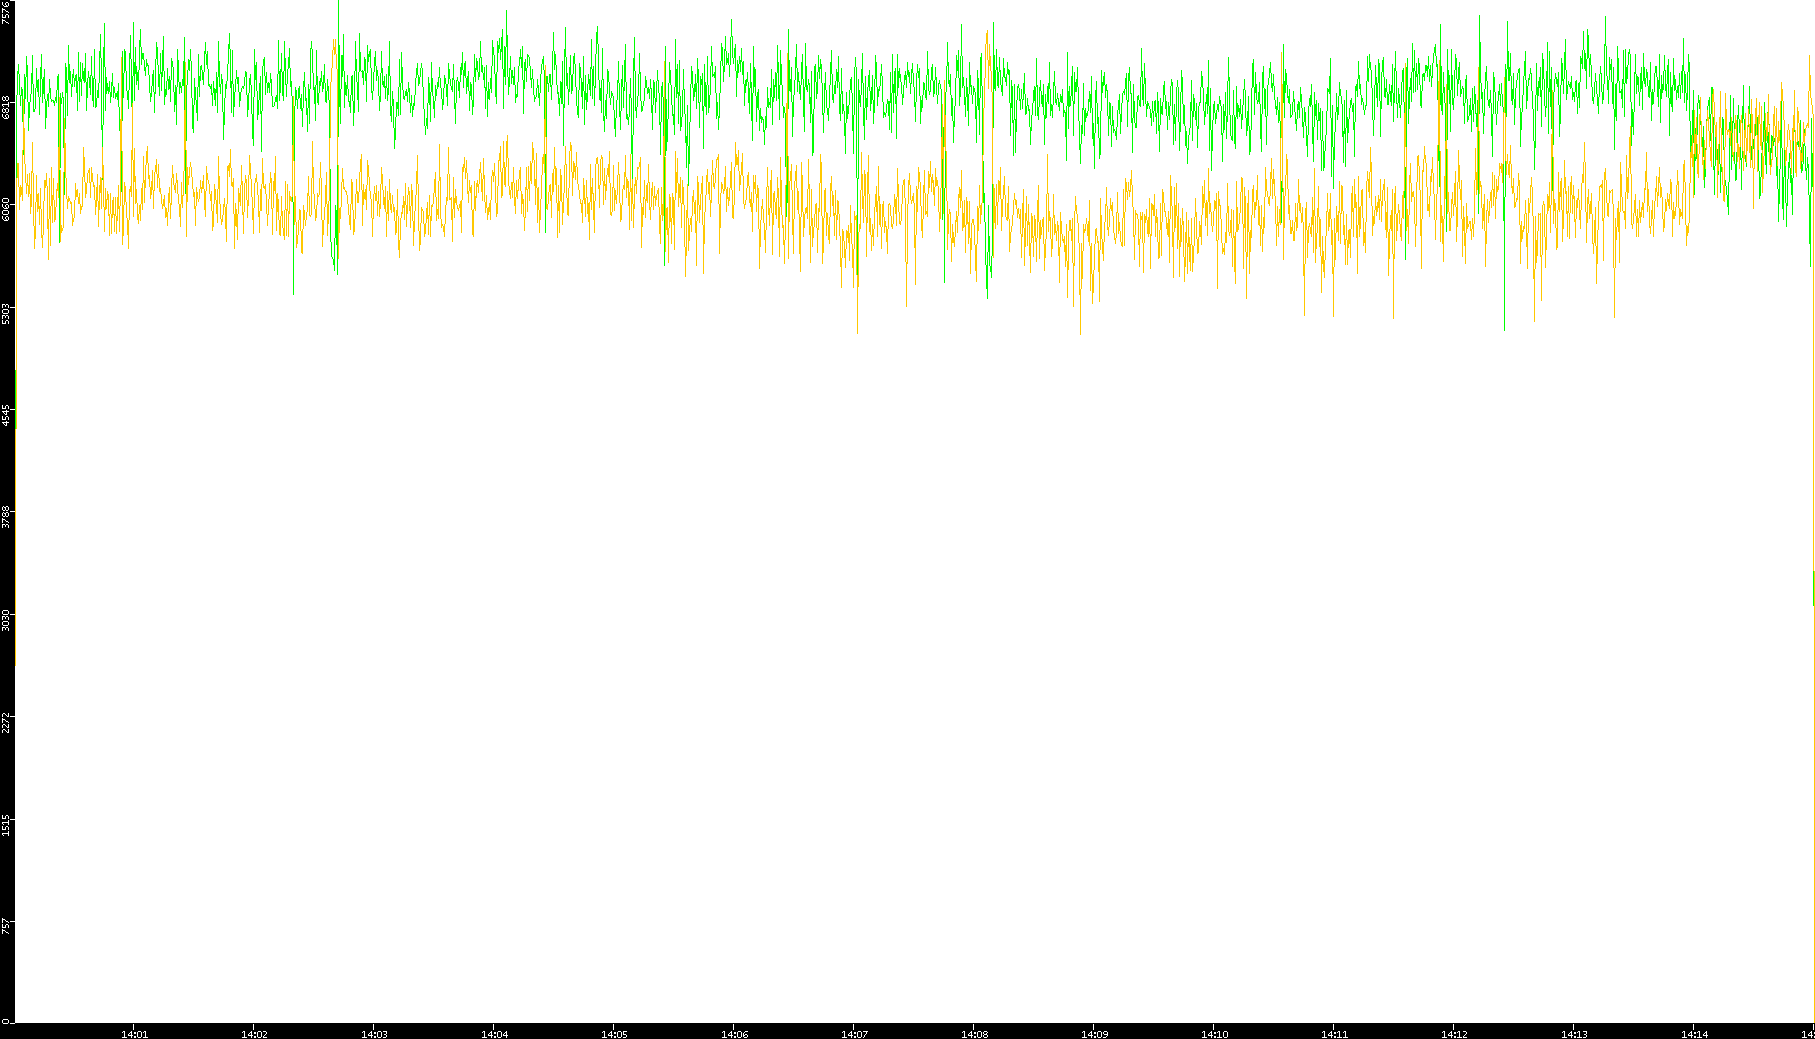The image size is (1815, 1039).
Task: Click the 14:09 time label
Action: [x=1094, y=1034]
